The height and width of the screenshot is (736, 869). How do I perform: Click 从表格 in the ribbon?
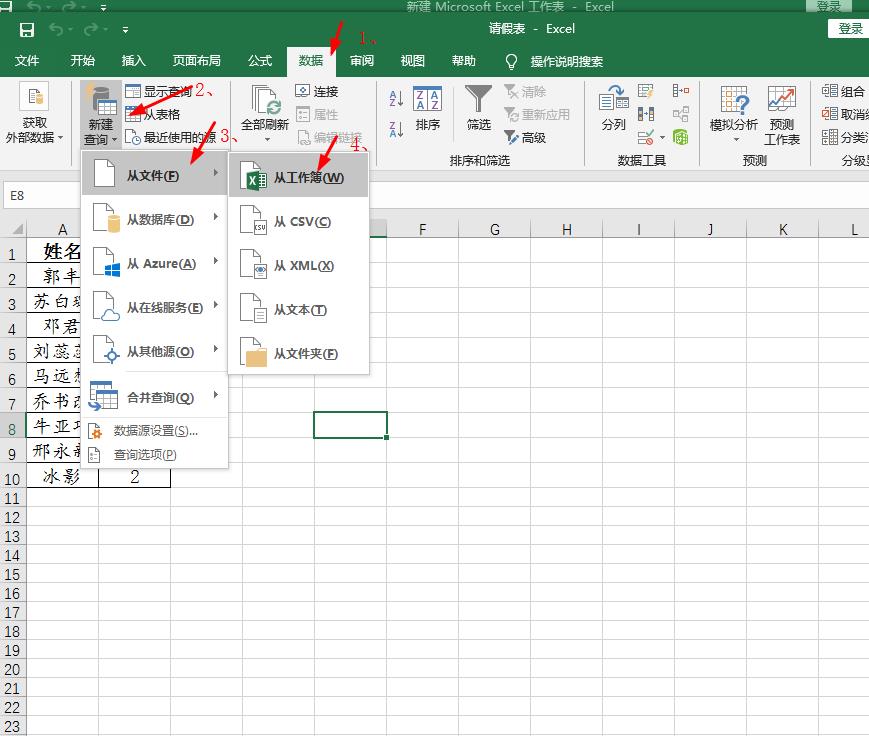(152, 115)
